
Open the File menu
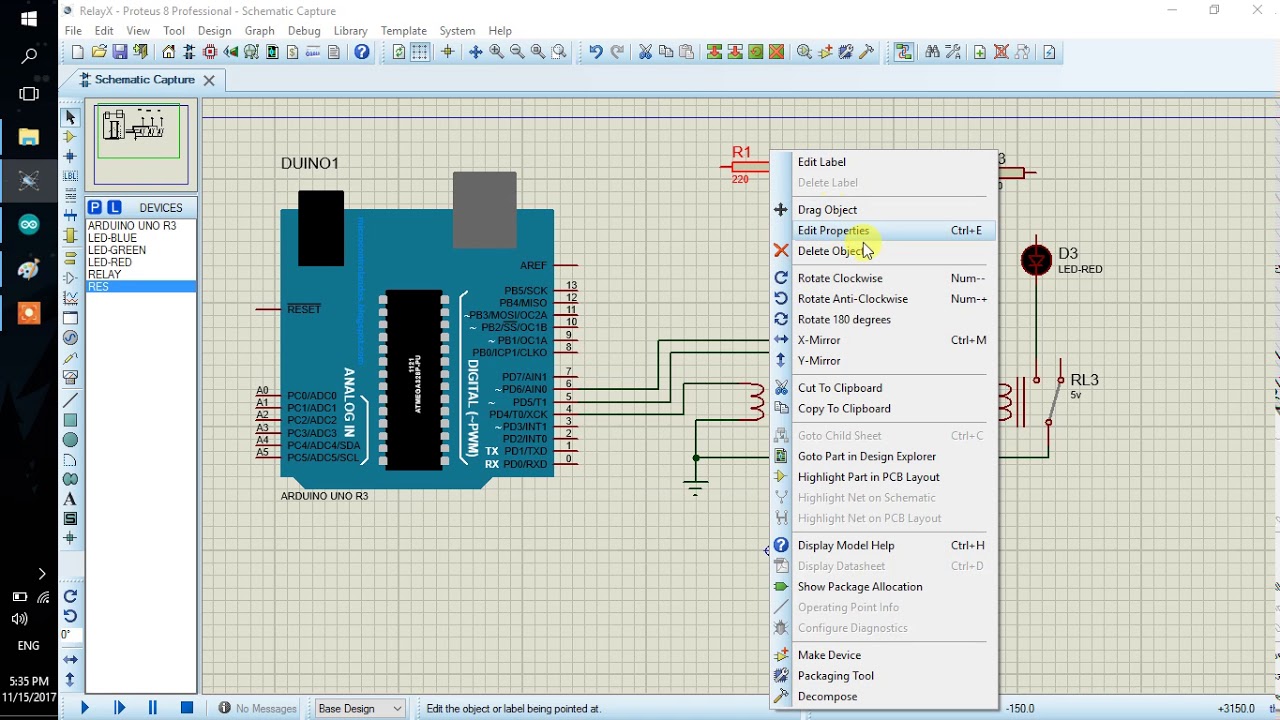[74, 31]
